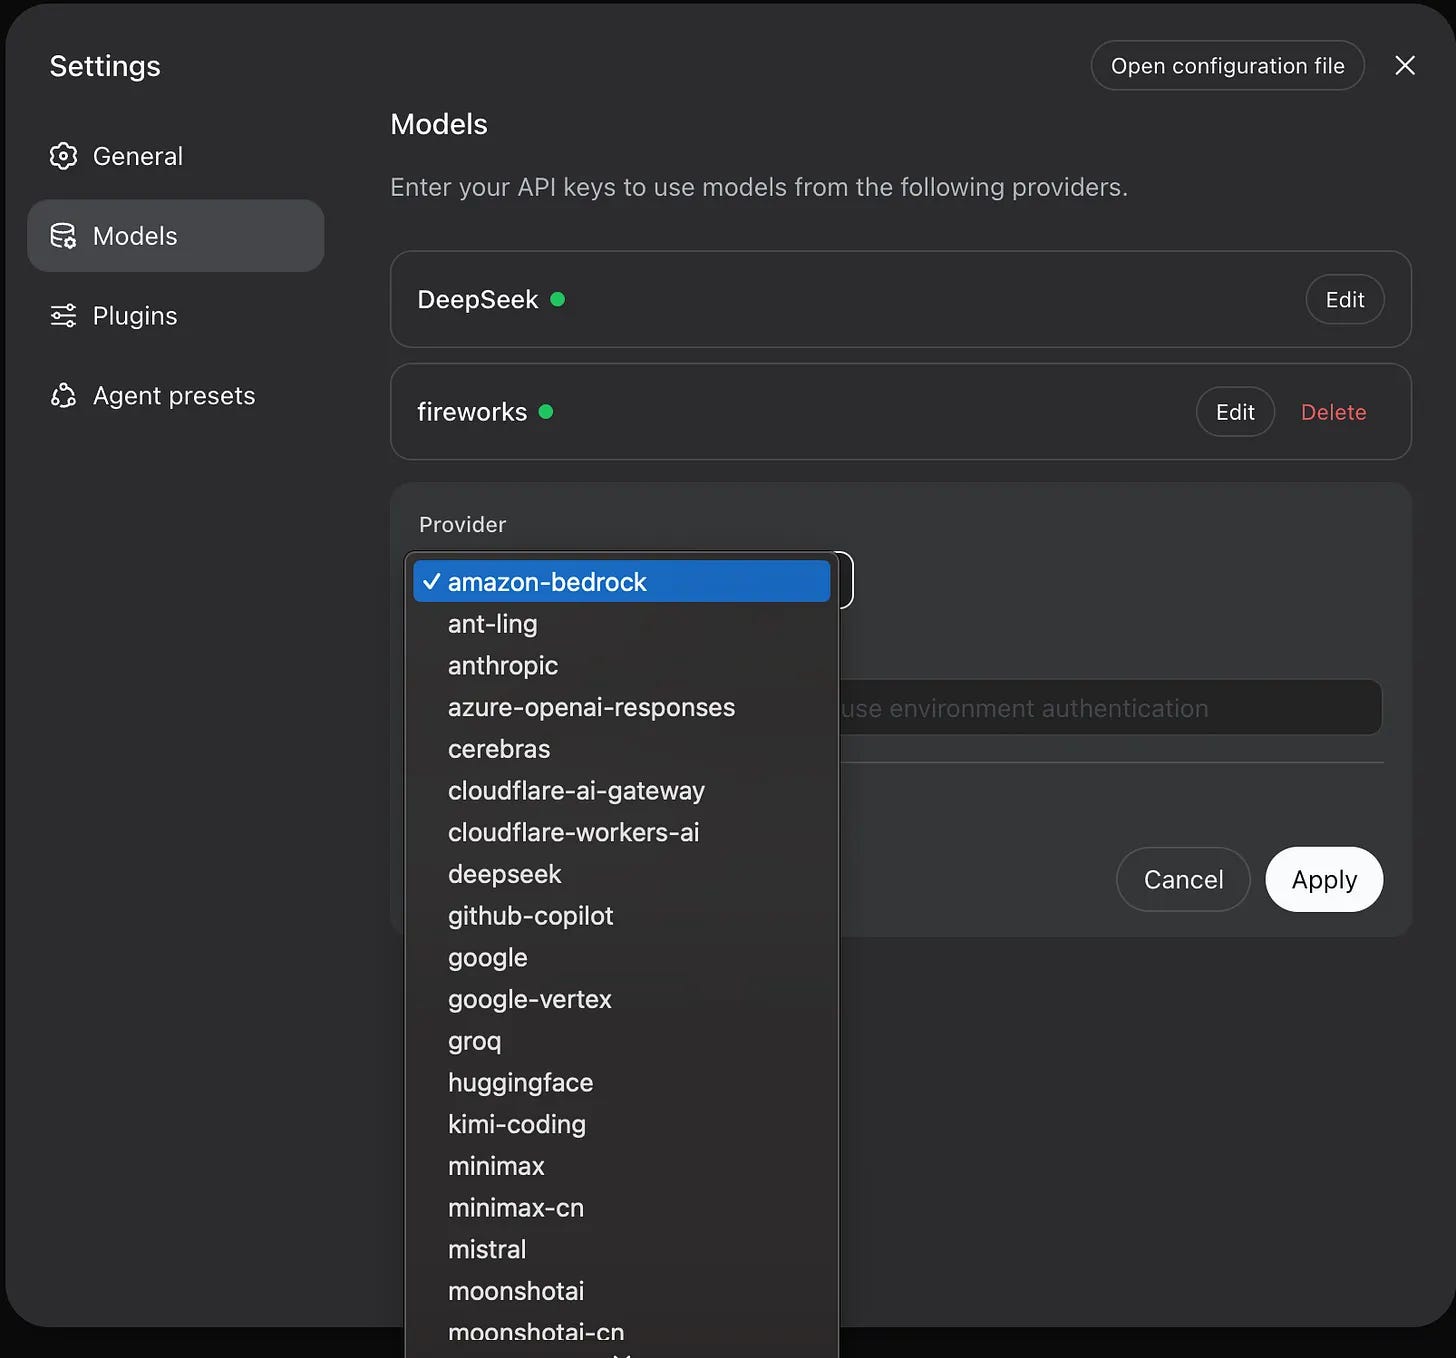Choose ant-ling from provider dropdown
Viewport: 1456px width, 1358px height.
pyautogui.click(x=622, y=624)
